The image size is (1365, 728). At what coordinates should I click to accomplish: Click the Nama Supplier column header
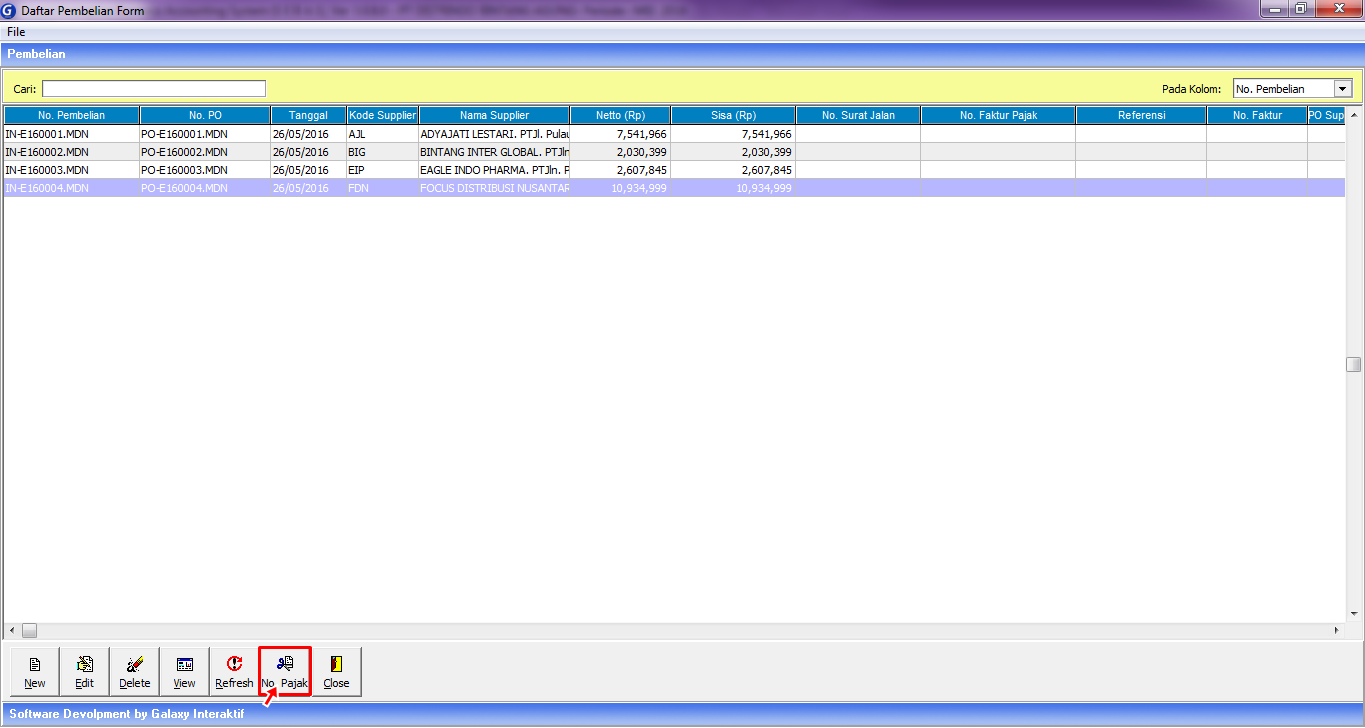[x=494, y=115]
